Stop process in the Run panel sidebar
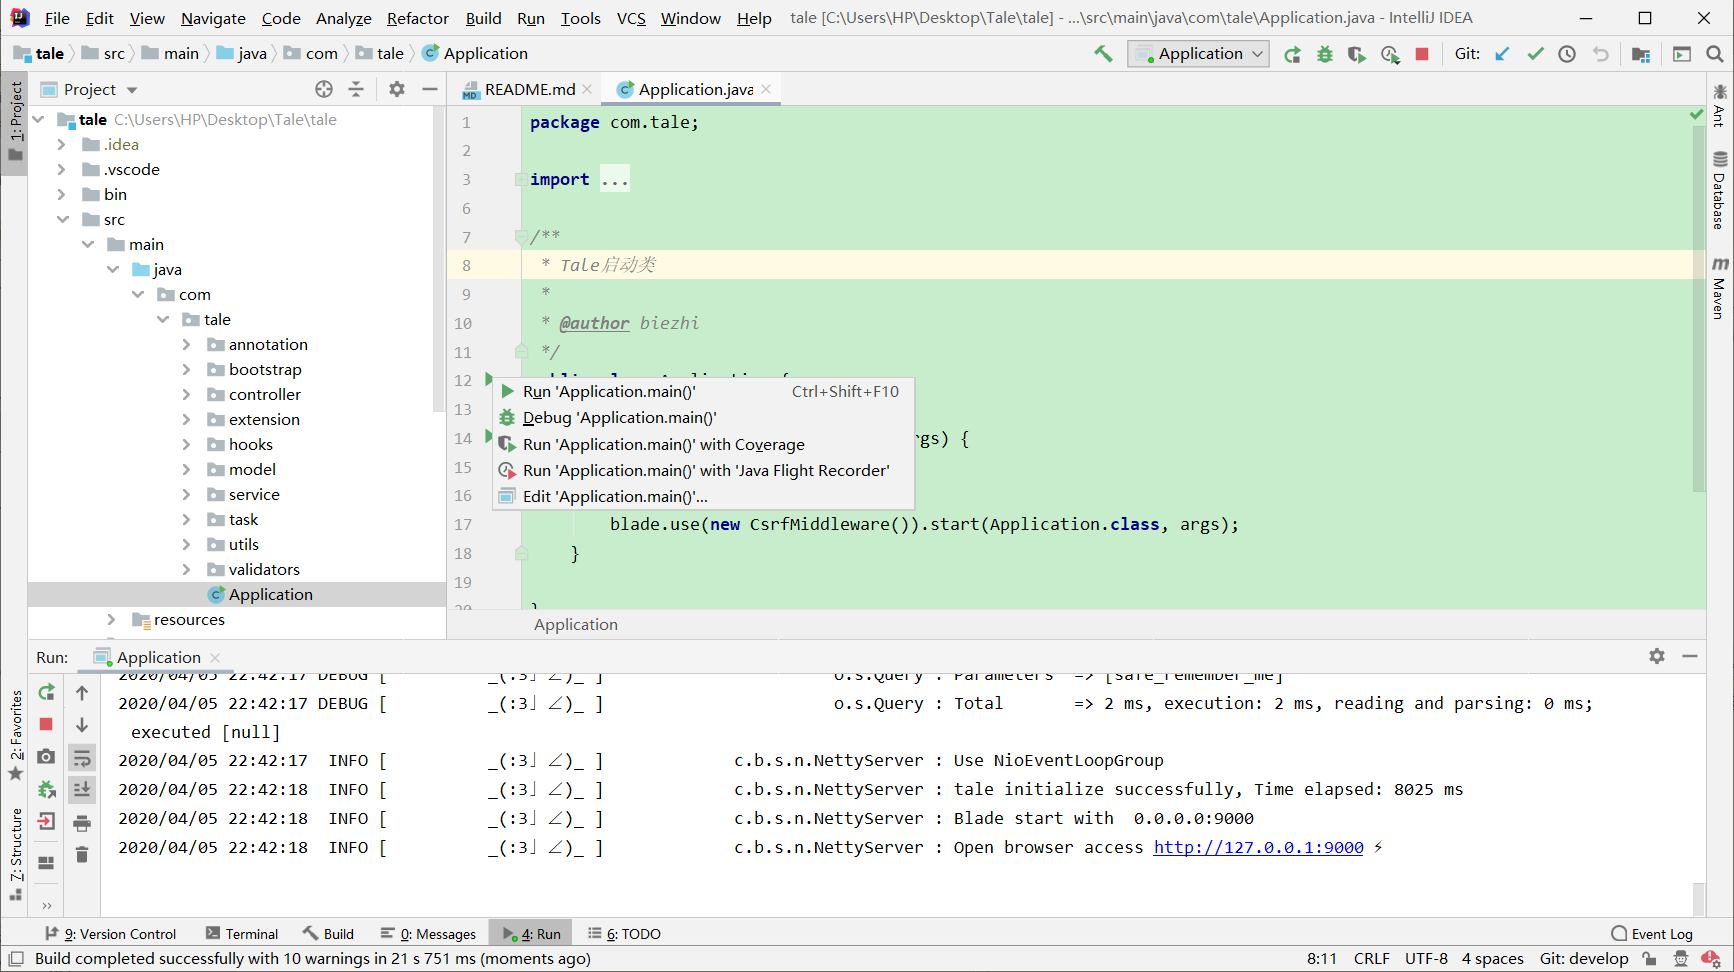This screenshot has width=1734, height=972. pos(46,724)
